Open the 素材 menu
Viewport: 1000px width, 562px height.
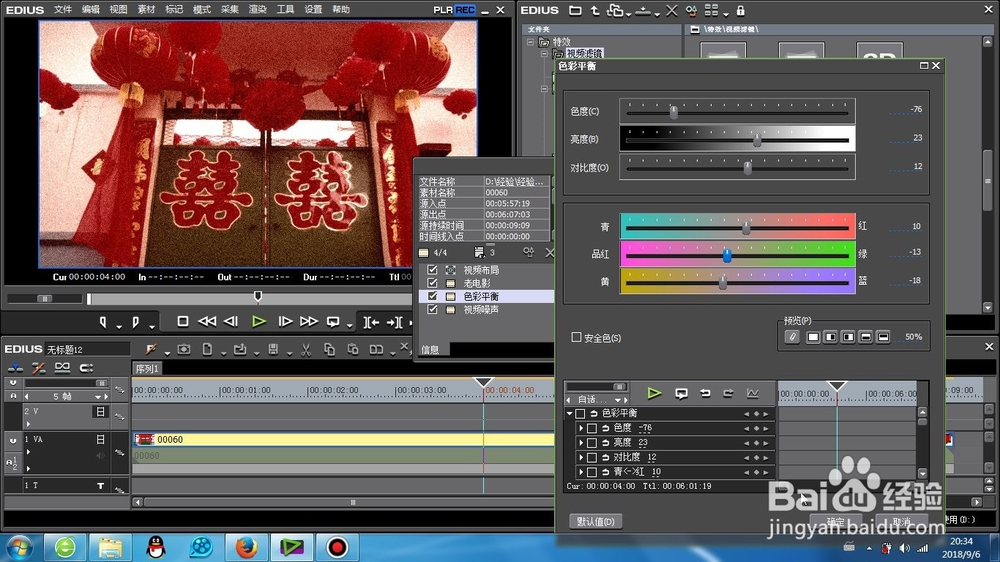[x=146, y=10]
